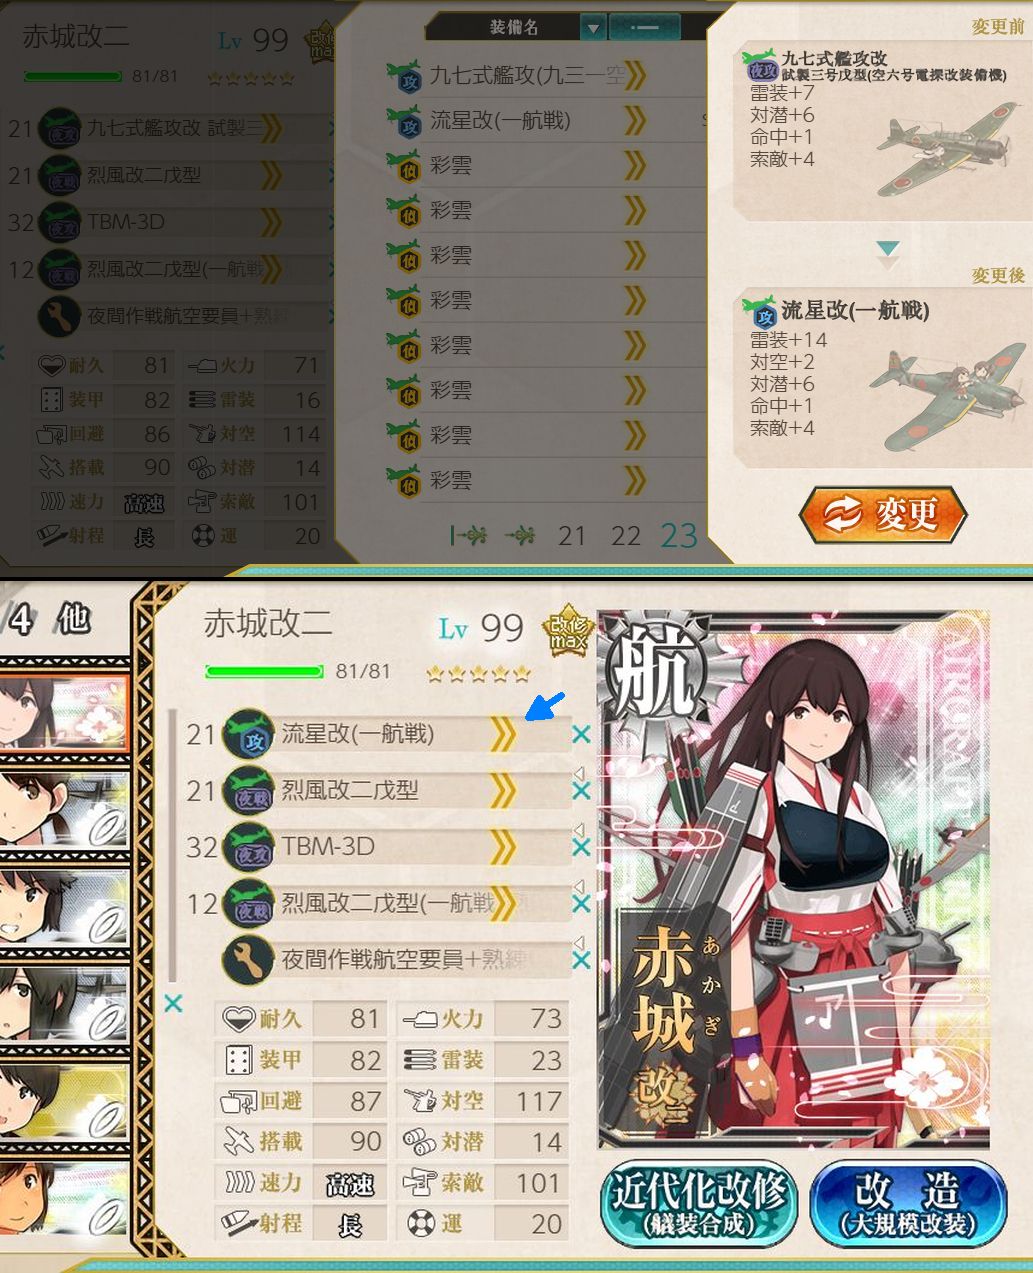Go to equipment list page 22

click(x=626, y=536)
